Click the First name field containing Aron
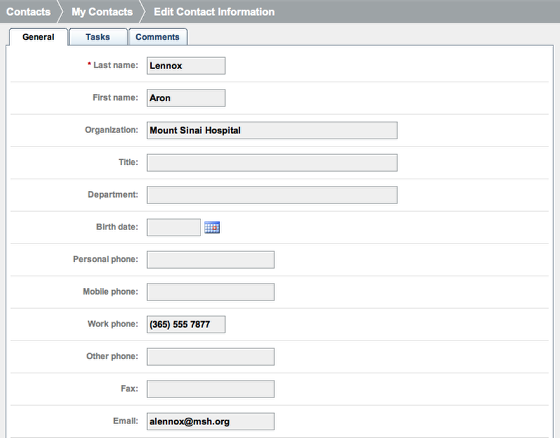The width and height of the screenshot is (560, 438). click(x=186, y=98)
